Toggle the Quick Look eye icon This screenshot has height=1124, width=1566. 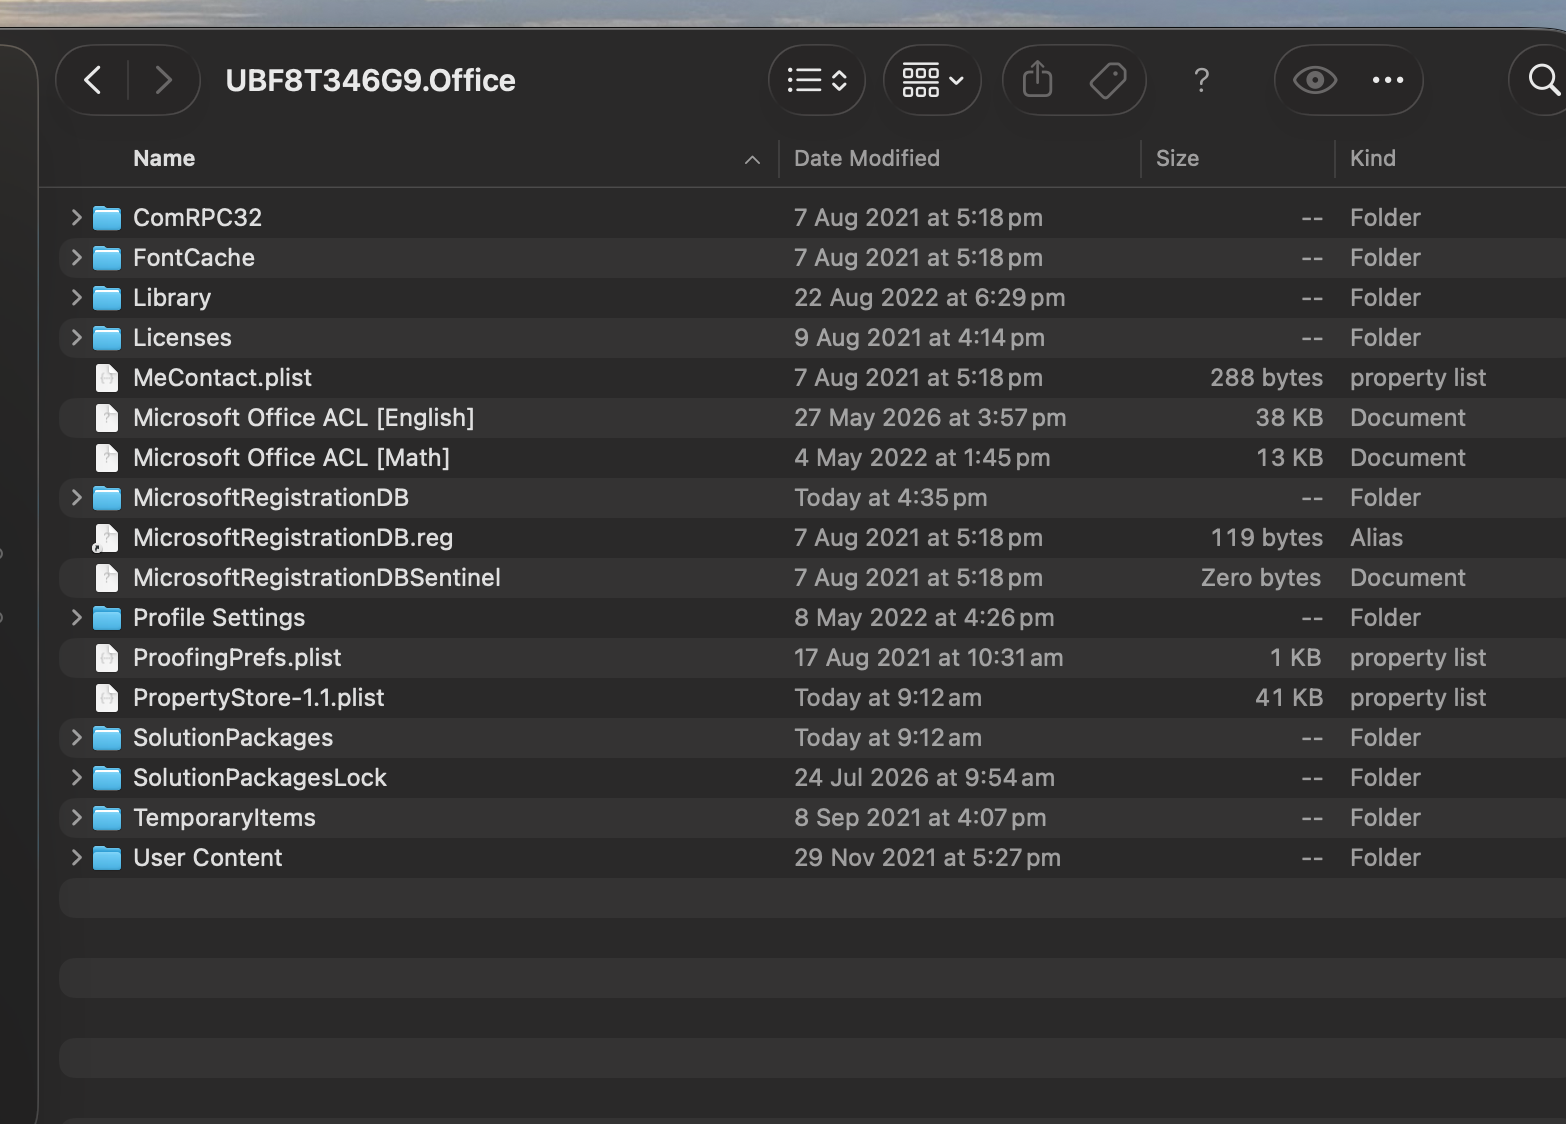(x=1315, y=80)
